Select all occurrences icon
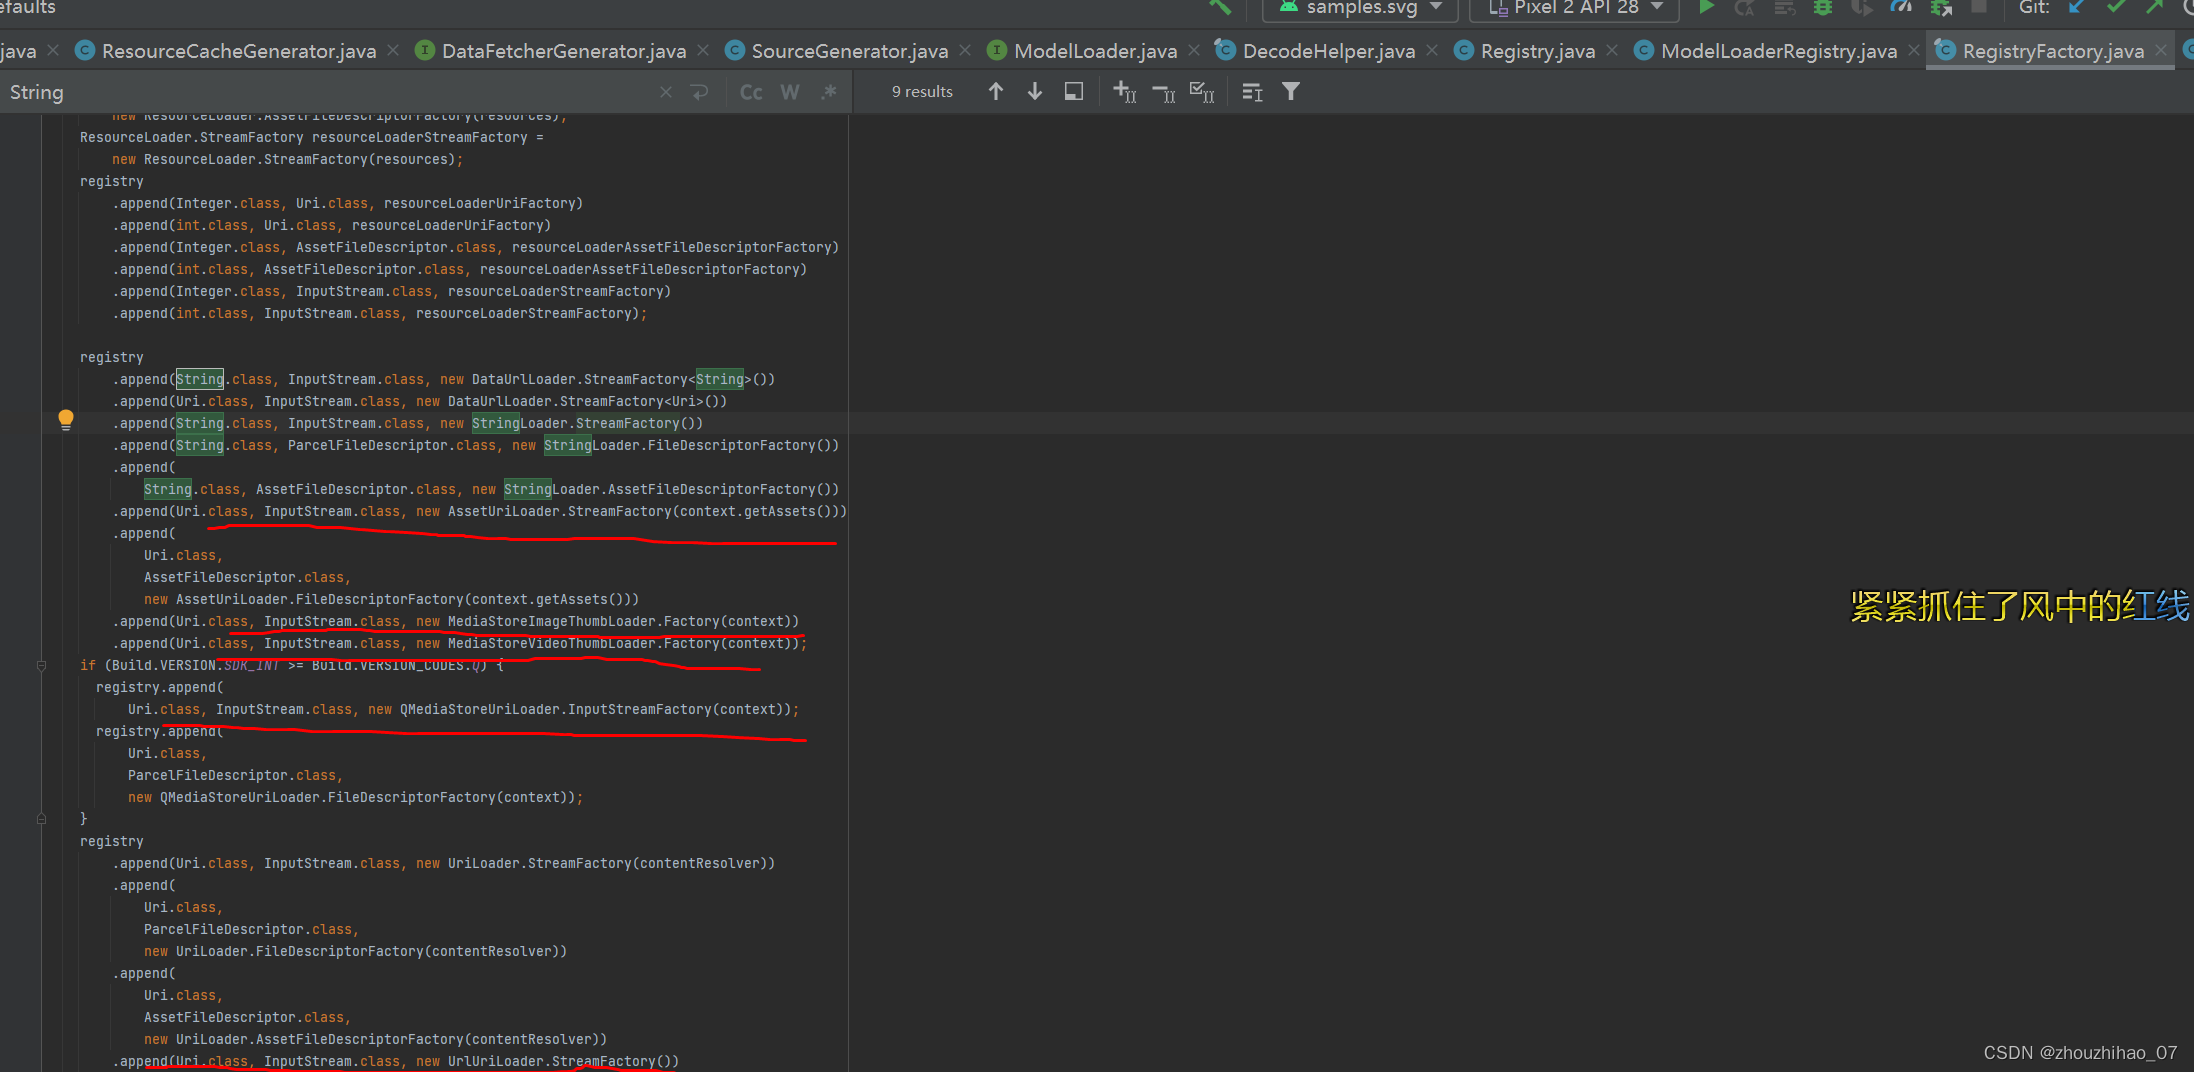 [1202, 92]
